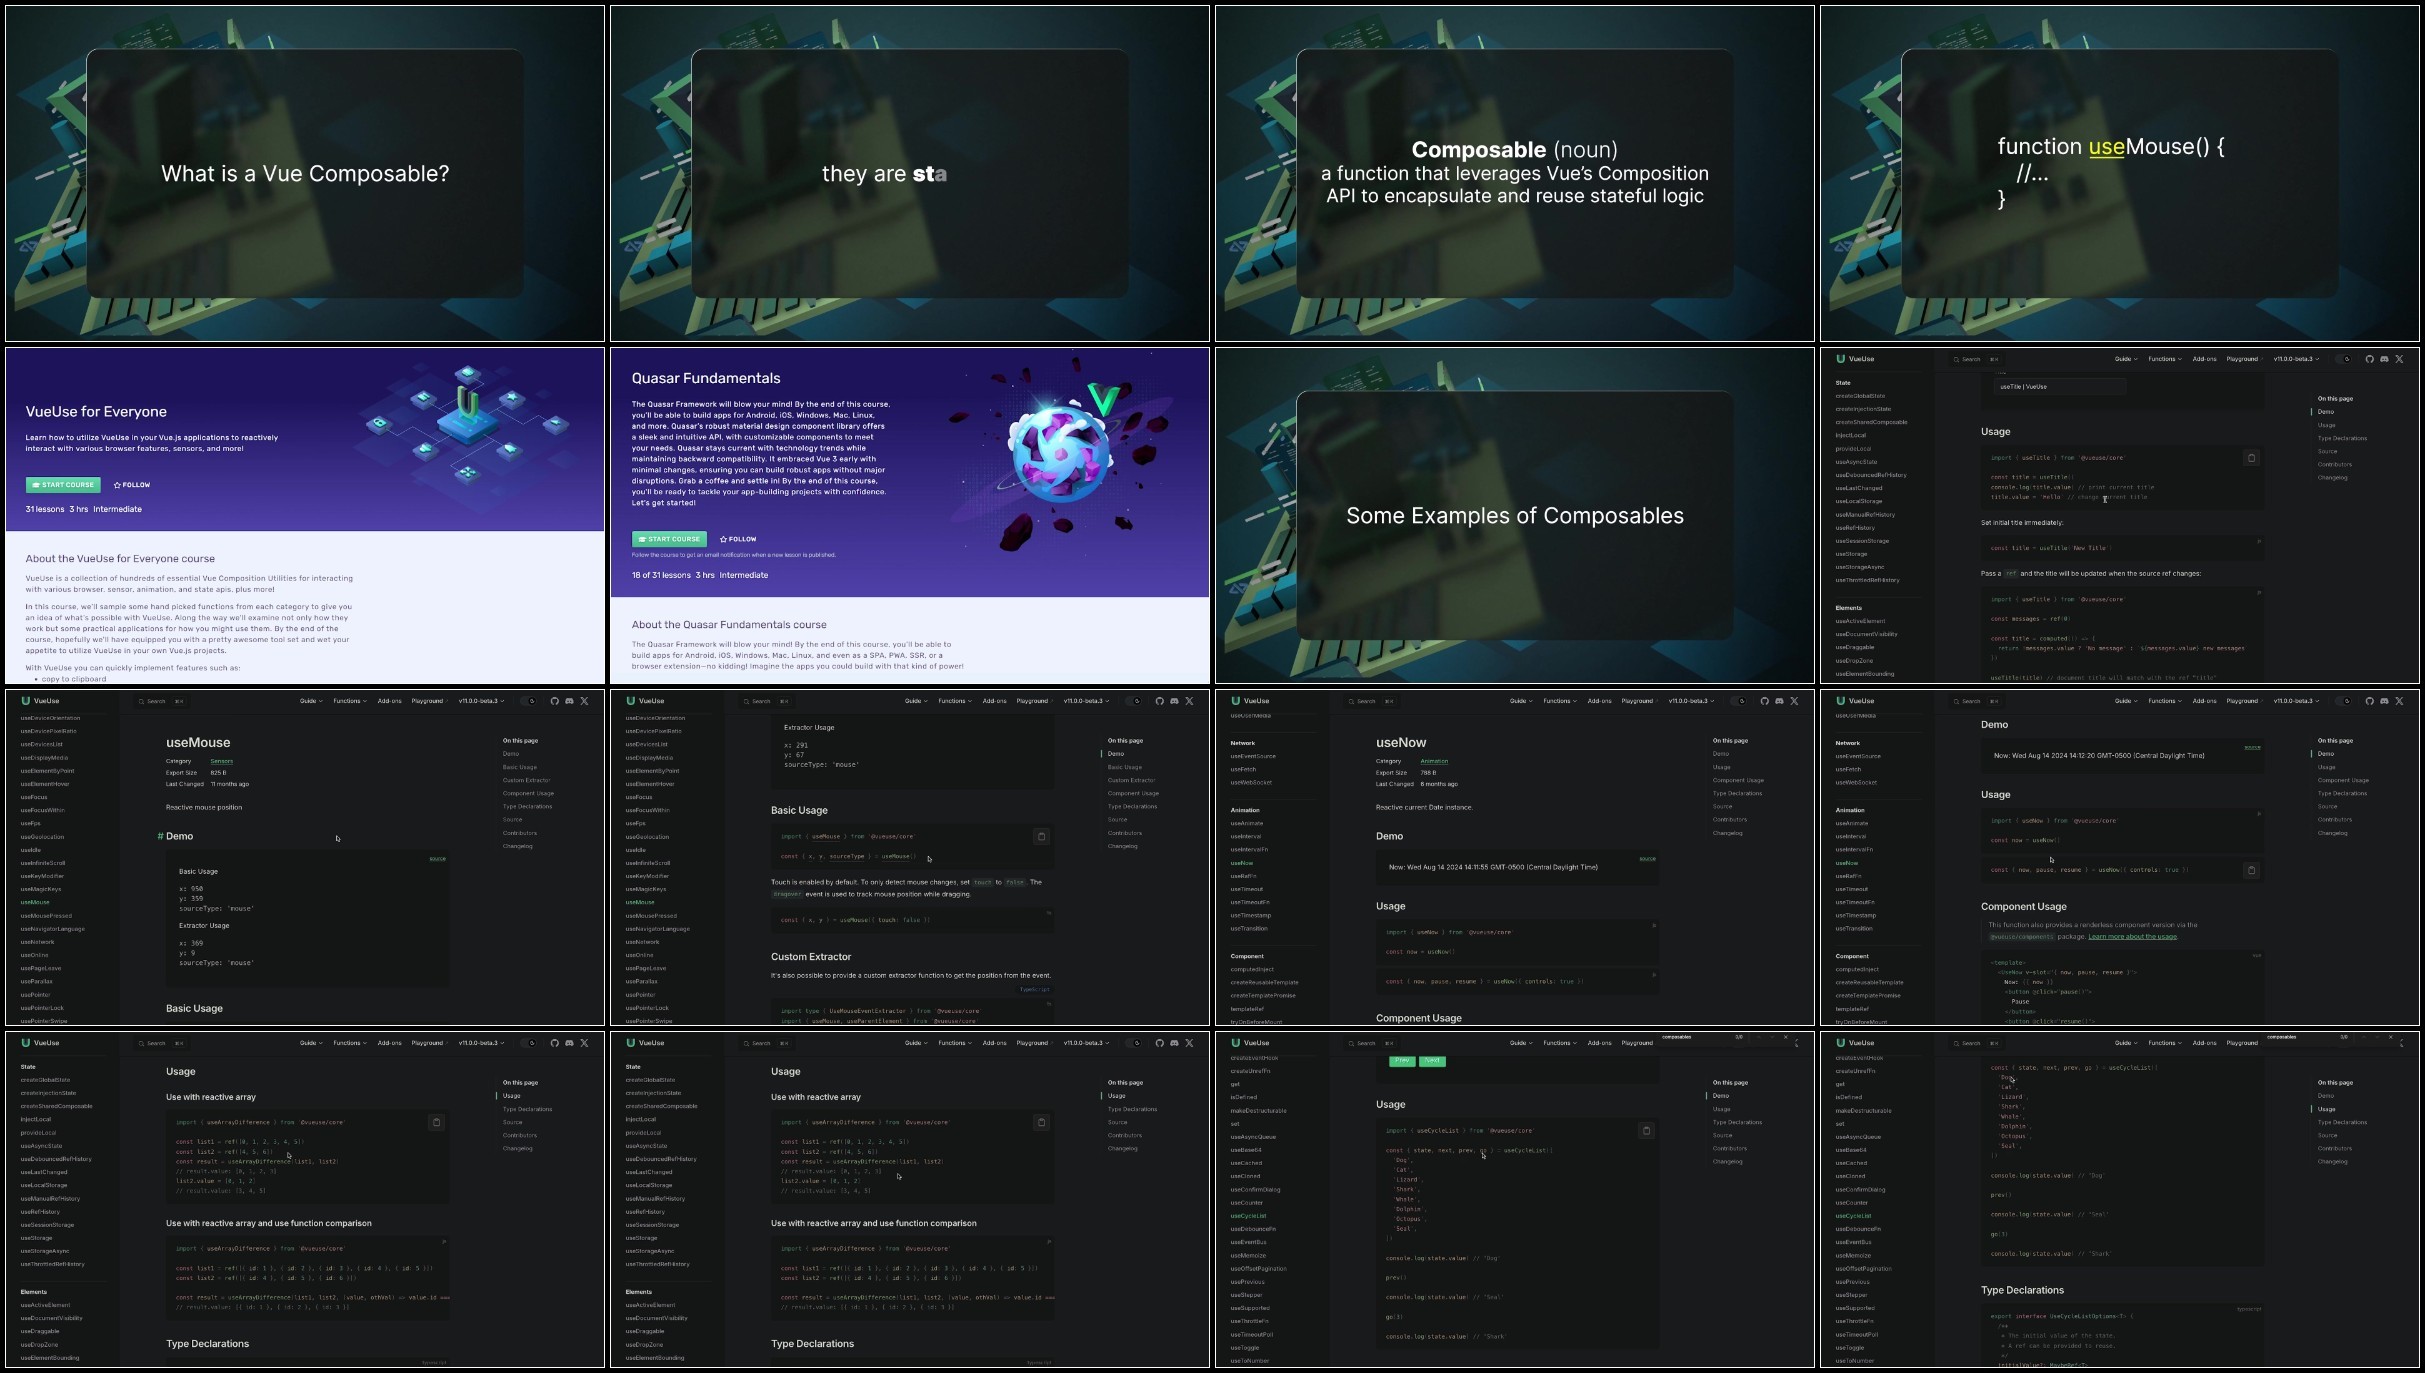Open GitHub icon in Custom Extractor heading frame

1159,701
